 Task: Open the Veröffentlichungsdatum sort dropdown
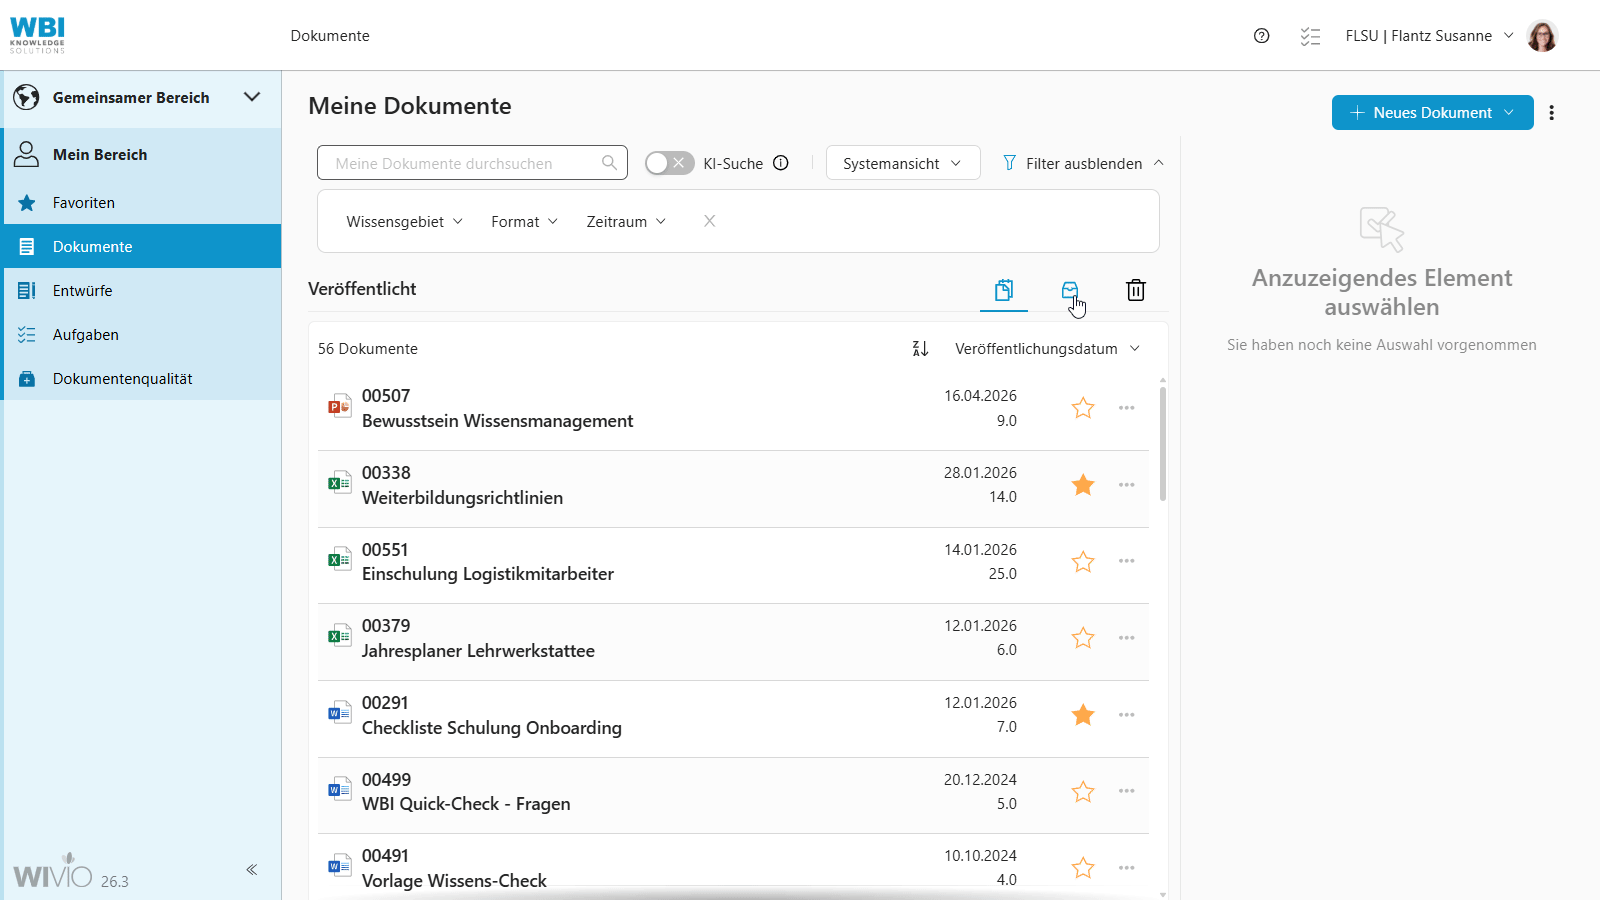[x=1047, y=348]
